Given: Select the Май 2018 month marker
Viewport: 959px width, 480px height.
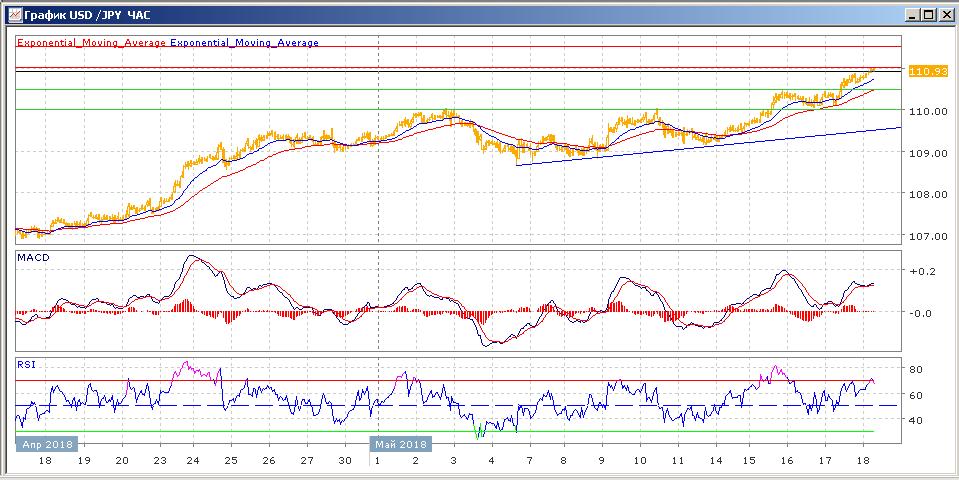Looking at the screenshot, I should coord(401,443).
